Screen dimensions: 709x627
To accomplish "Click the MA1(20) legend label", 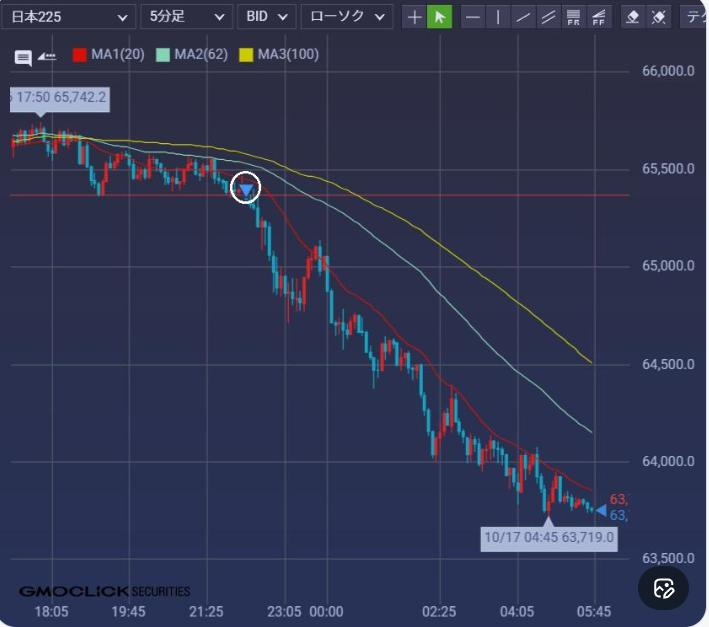I will point(118,55).
